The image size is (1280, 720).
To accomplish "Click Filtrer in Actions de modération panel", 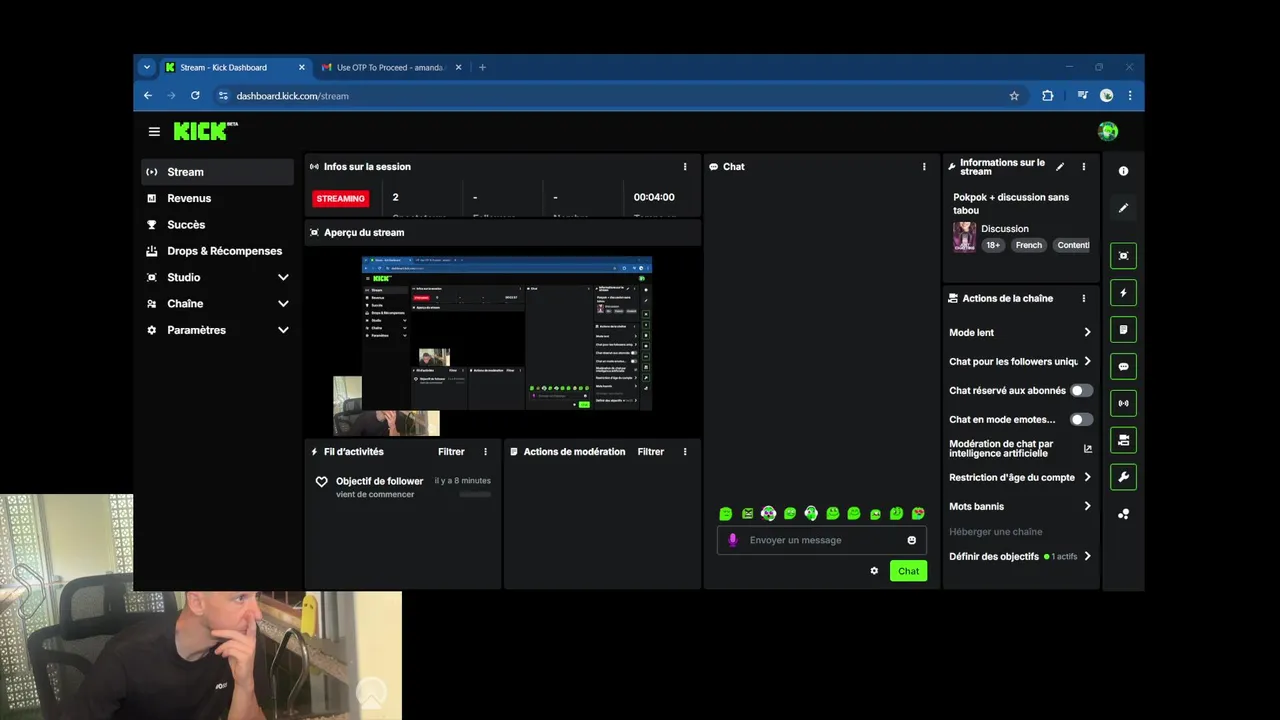I will [x=651, y=452].
